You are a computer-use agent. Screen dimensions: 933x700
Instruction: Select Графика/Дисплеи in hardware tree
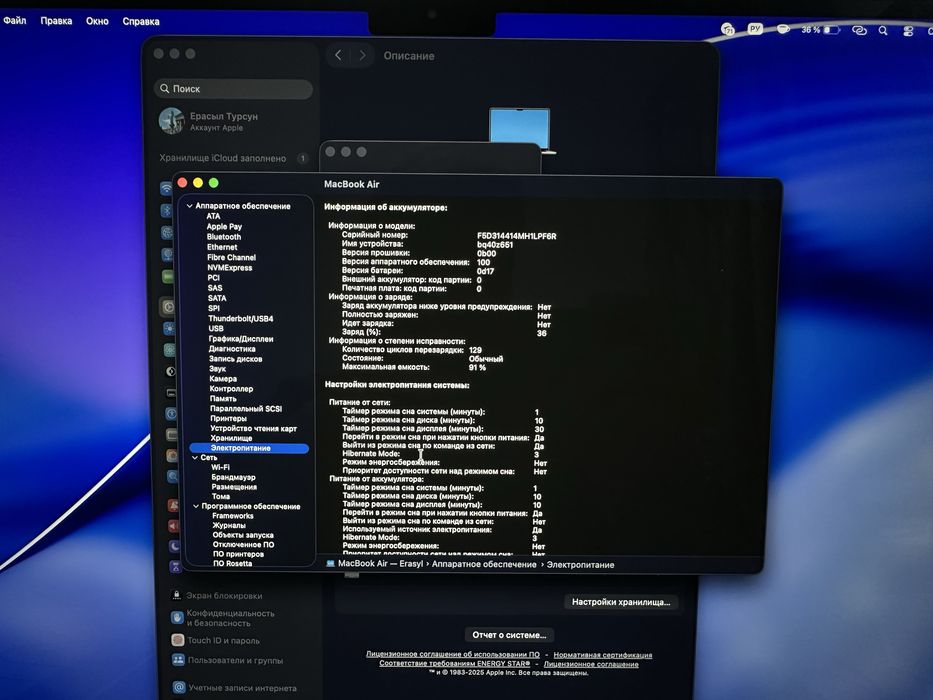tap(241, 339)
